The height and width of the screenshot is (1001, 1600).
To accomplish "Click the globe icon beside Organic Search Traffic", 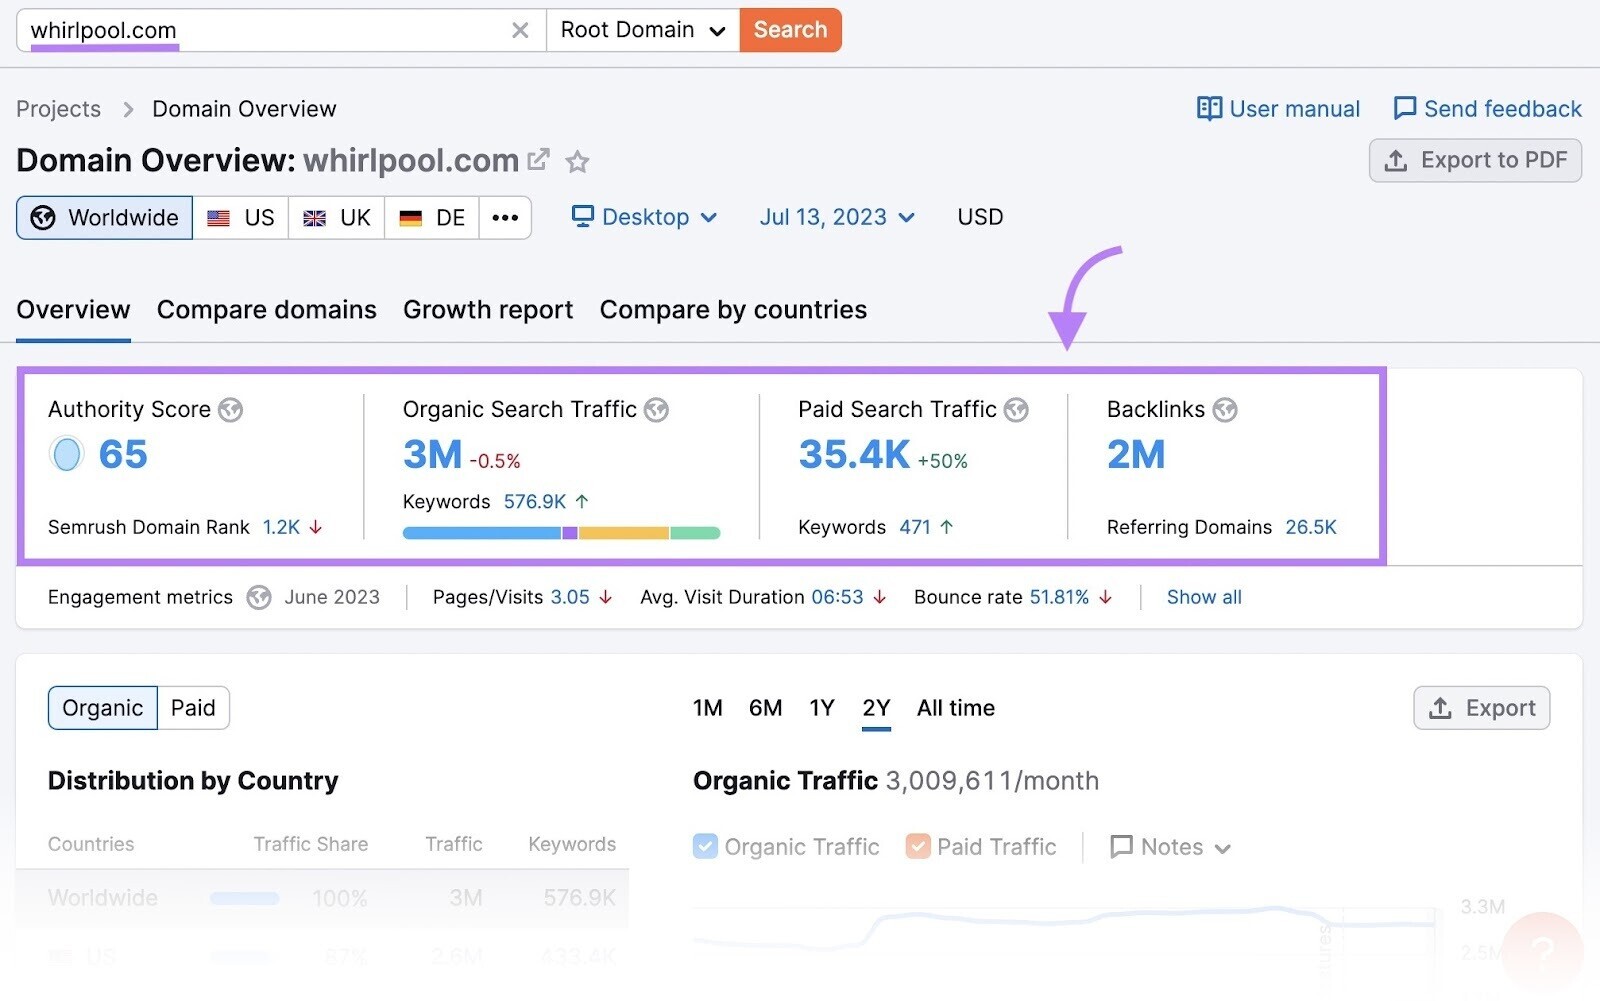I will (657, 410).
